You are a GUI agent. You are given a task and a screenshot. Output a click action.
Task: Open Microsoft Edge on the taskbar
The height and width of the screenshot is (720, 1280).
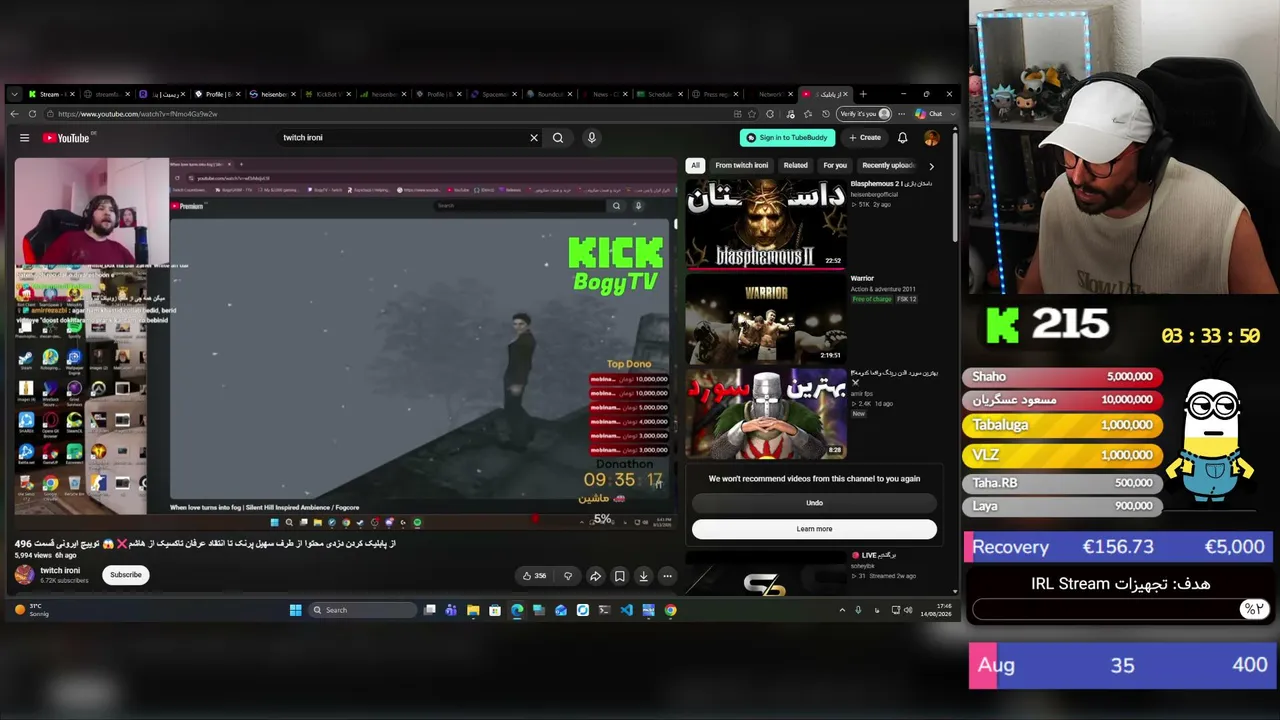tap(517, 610)
